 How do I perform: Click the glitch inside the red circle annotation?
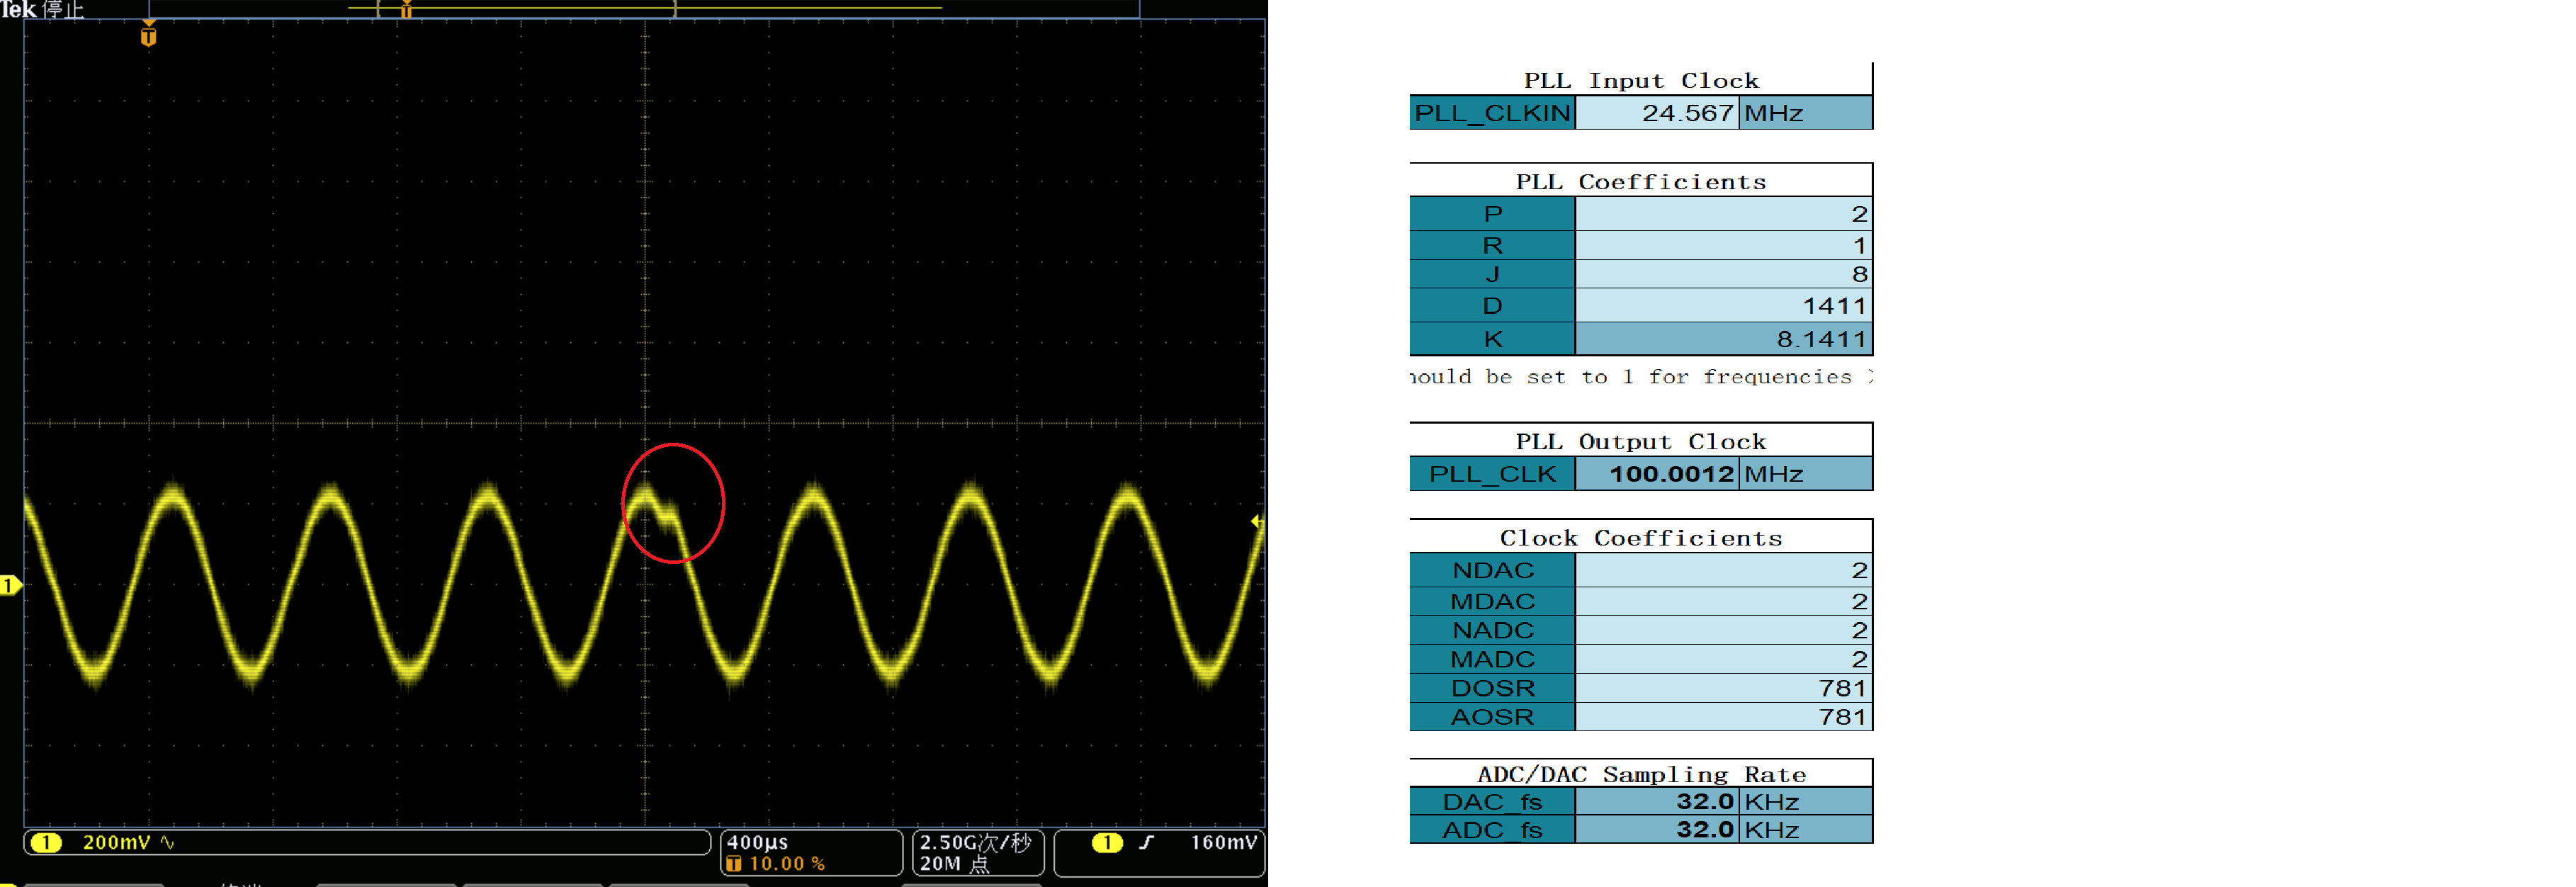(x=668, y=514)
